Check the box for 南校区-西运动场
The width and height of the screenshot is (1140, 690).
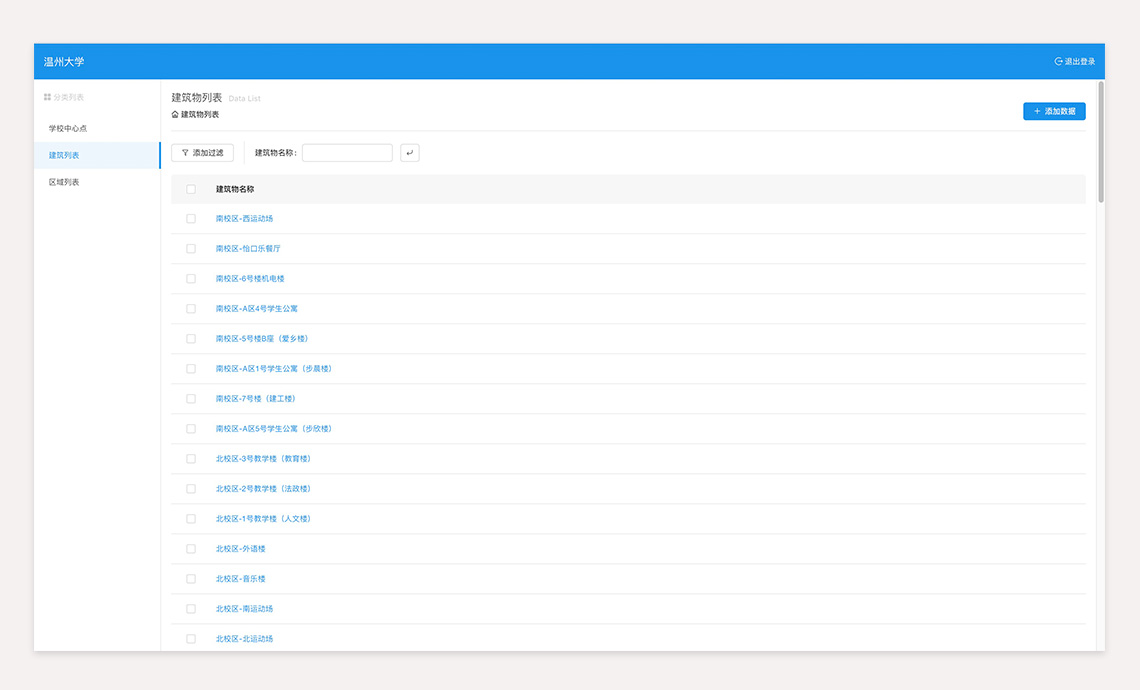[191, 219]
